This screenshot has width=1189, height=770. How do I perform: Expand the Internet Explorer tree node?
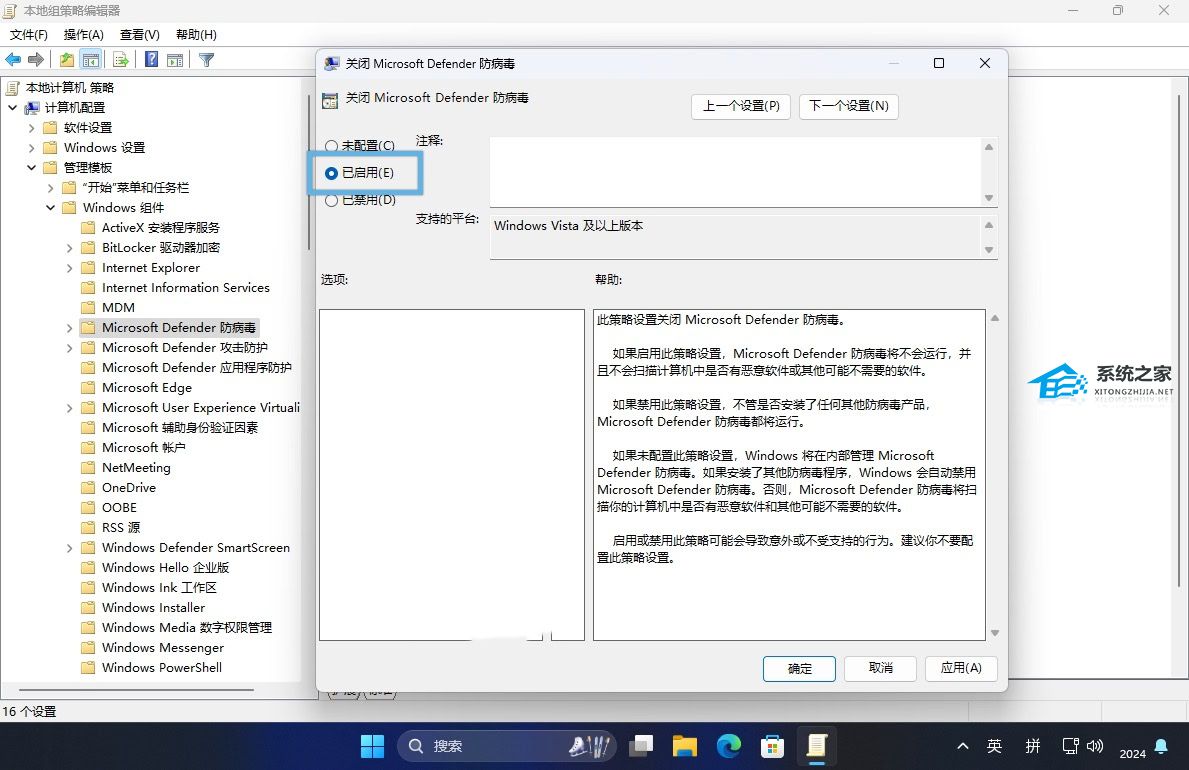[69, 268]
